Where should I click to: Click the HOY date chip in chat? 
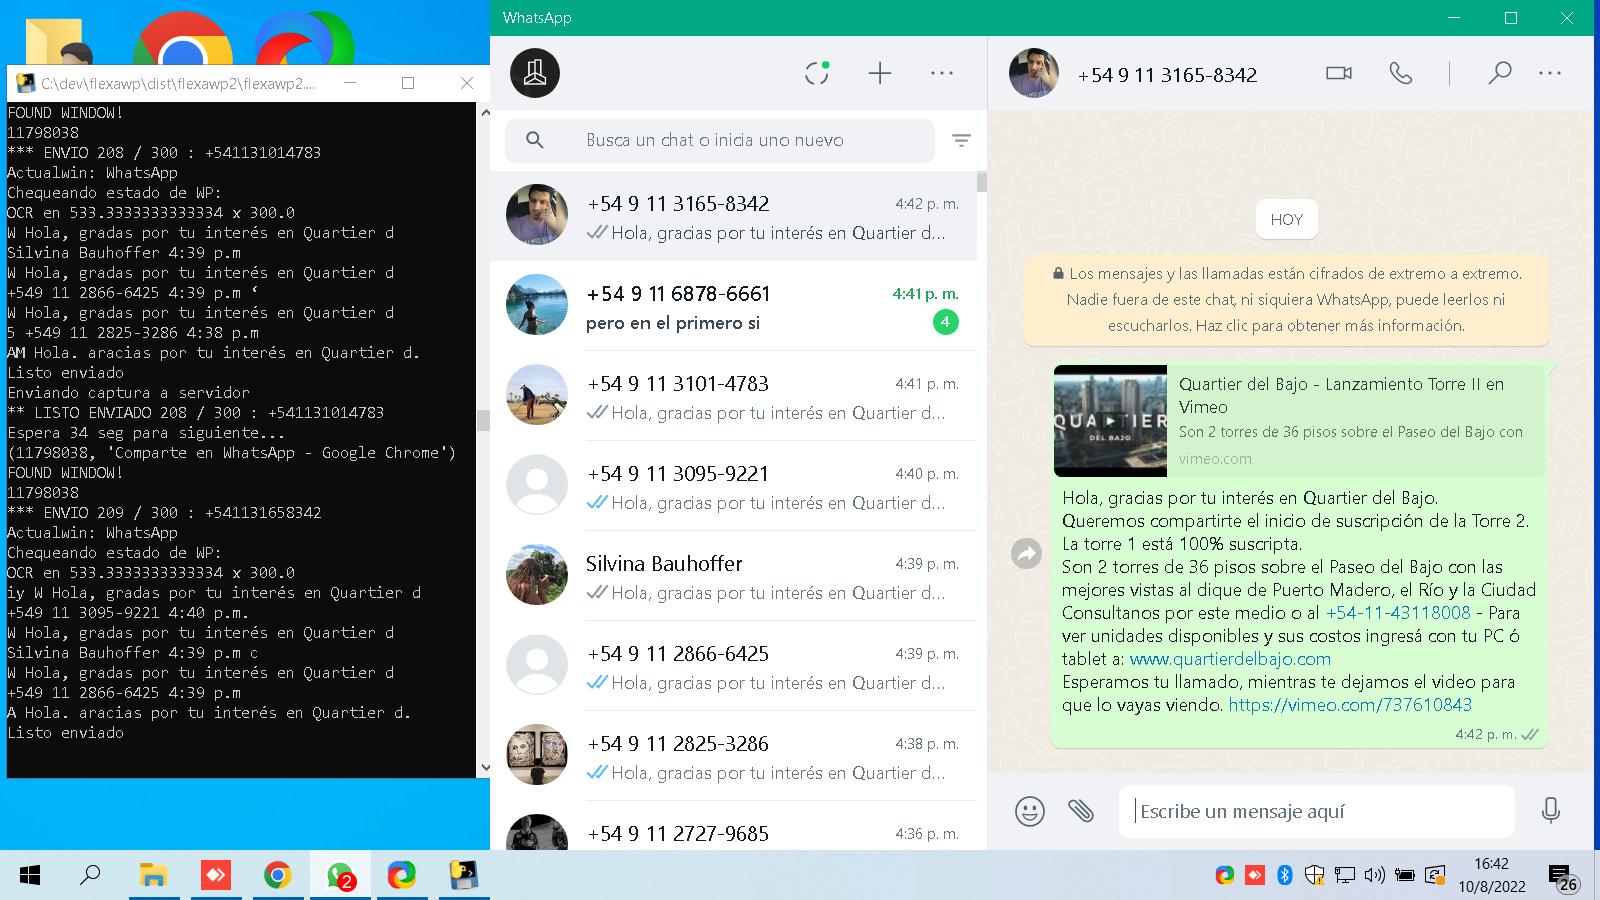click(x=1286, y=220)
